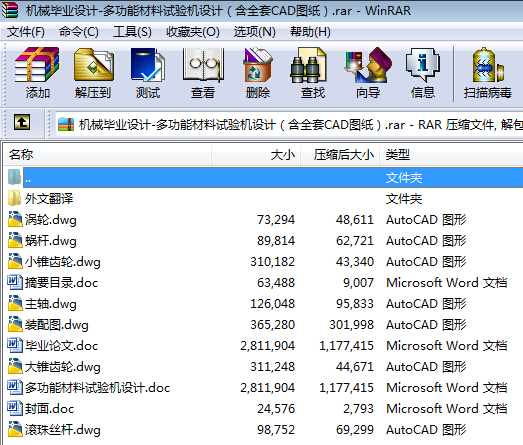
Task: Open the 选项(N) menu
Action: 254,32
